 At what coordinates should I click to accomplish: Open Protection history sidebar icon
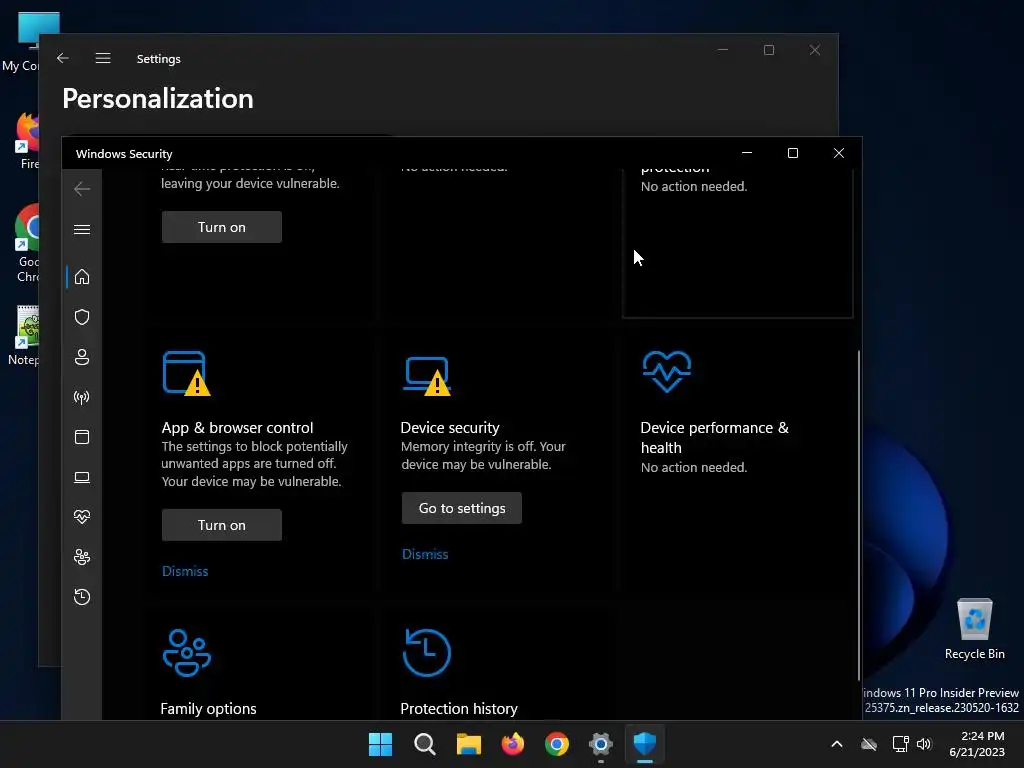click(x=82, y=597)
